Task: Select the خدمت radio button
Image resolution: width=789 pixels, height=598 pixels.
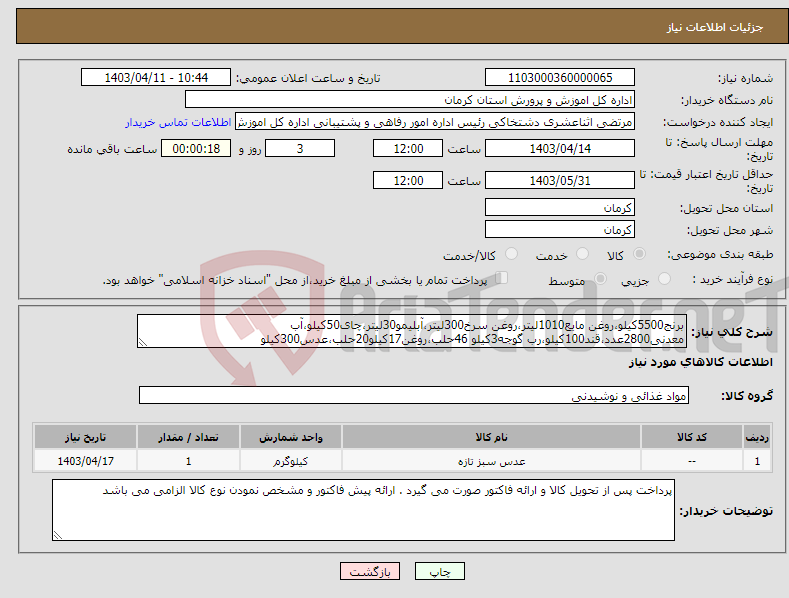Action: coord(582,254)
